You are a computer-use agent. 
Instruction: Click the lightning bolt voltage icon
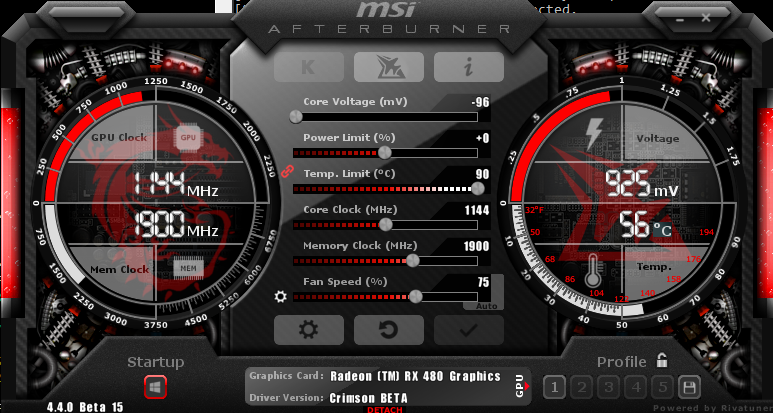593,134
